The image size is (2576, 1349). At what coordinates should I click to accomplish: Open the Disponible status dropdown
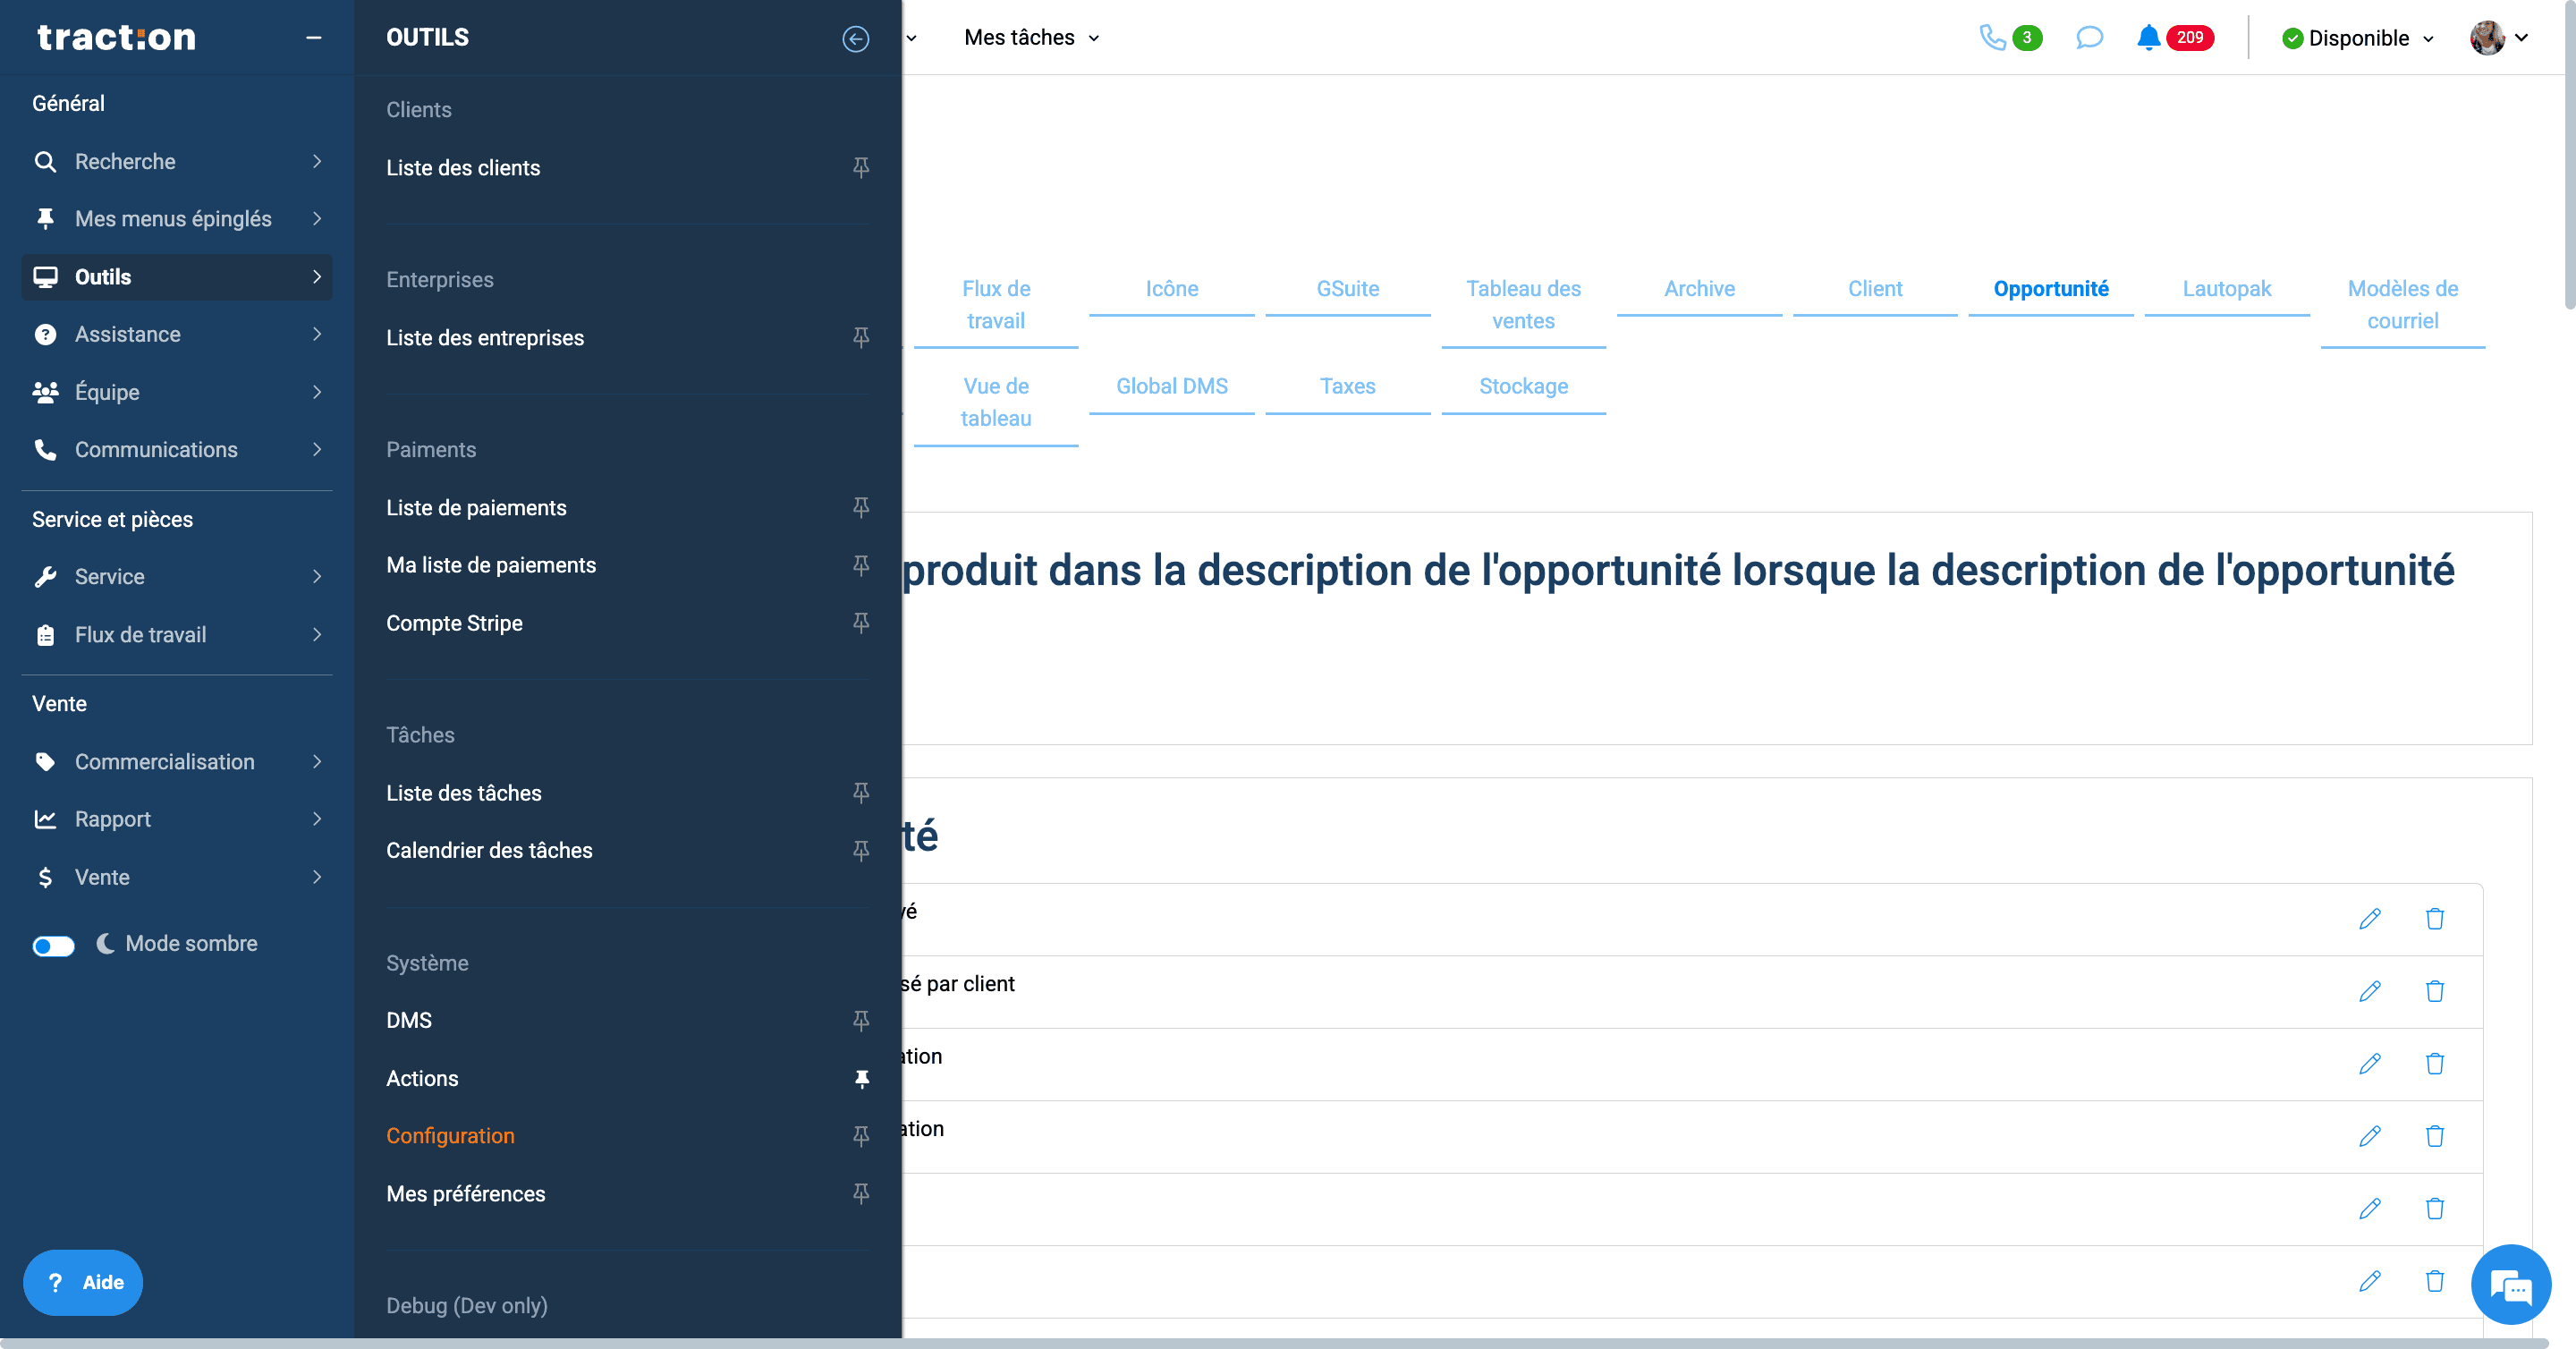pos(2357,38)
